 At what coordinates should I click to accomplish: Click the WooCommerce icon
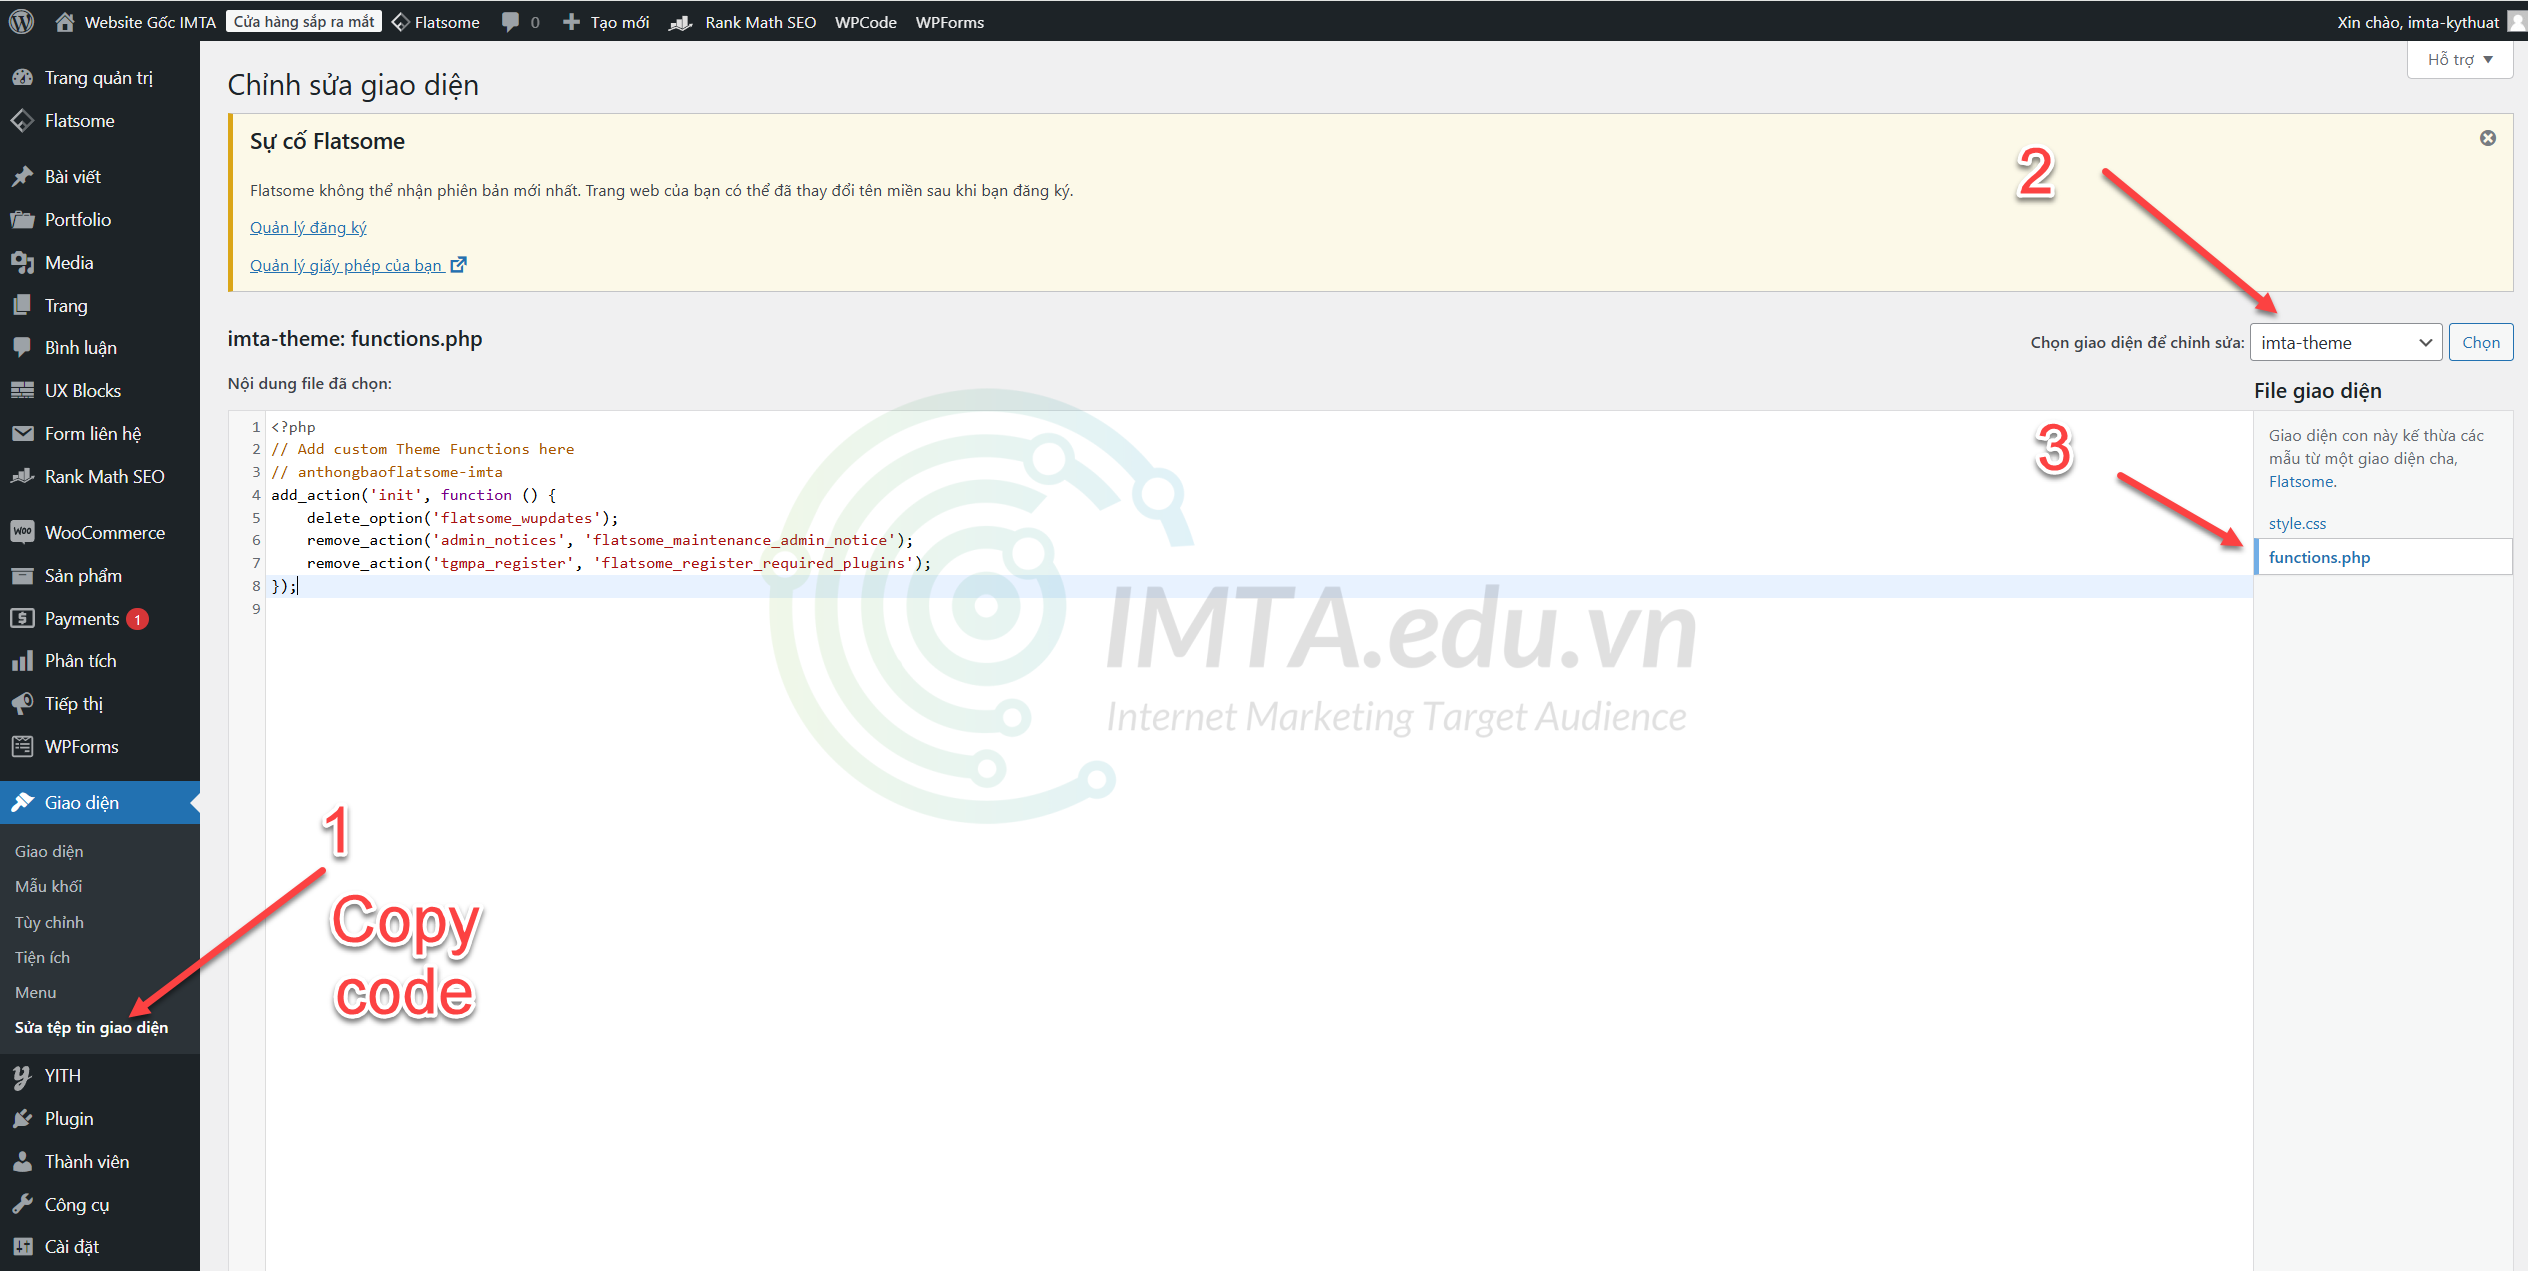point(24,532)
